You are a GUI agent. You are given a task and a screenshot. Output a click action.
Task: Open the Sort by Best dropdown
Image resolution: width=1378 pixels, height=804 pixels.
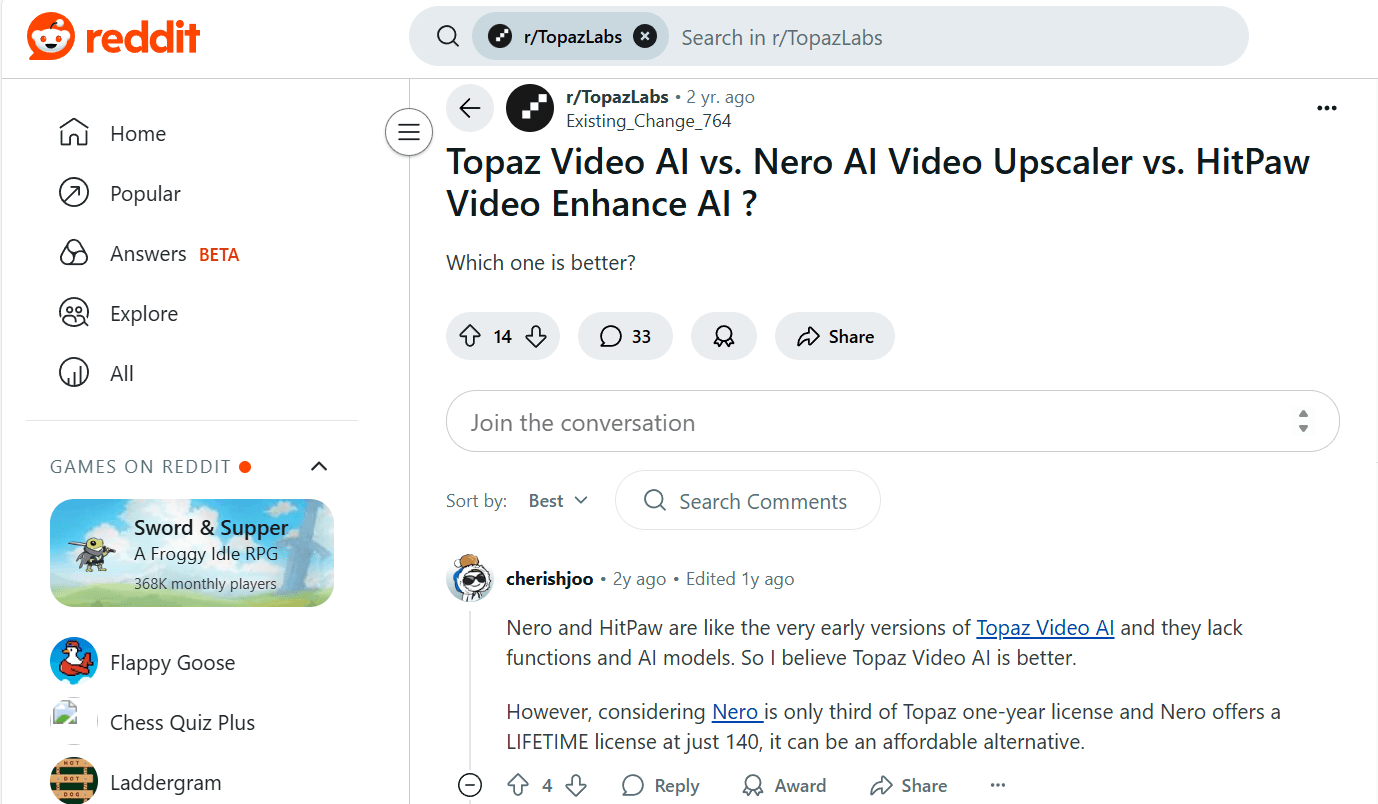[558, 501]
